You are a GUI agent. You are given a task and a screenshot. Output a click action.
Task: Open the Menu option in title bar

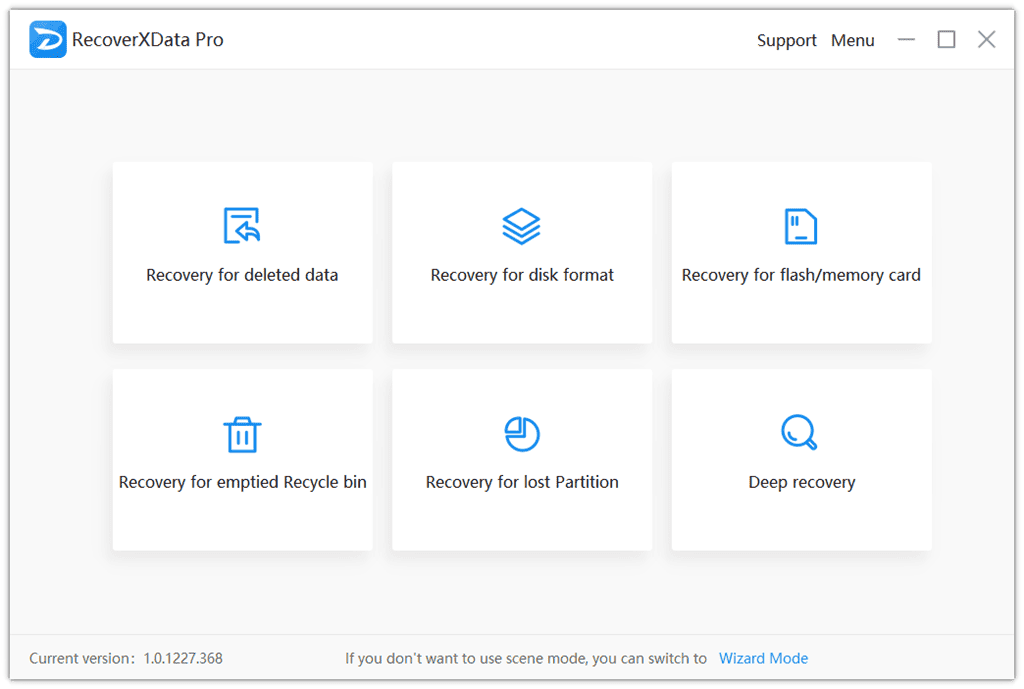(x=852, y=41)
